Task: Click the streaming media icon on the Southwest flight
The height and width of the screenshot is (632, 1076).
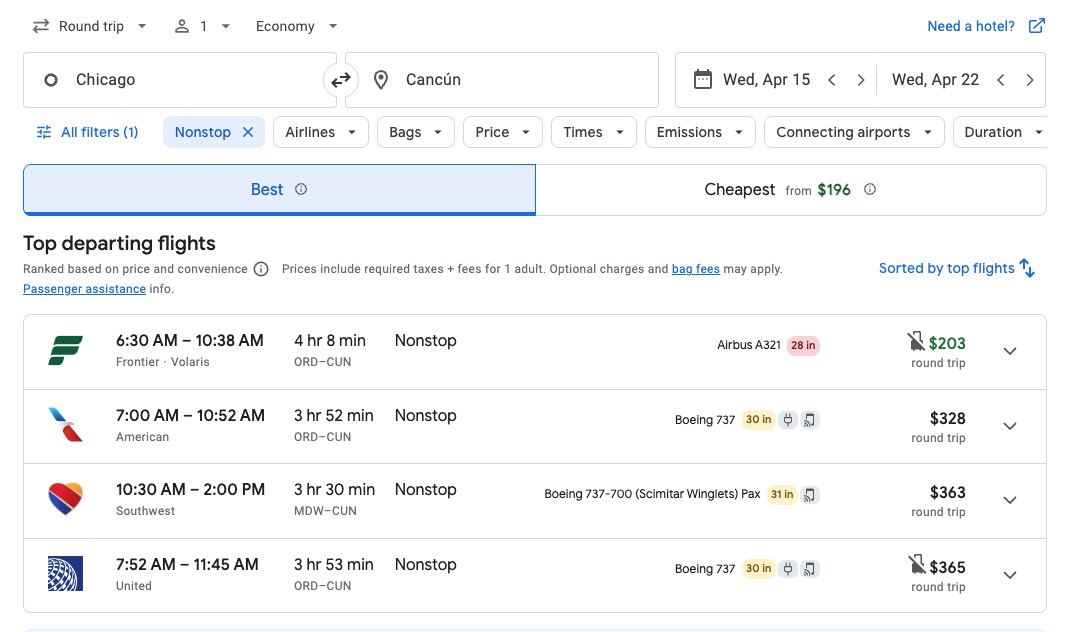Action: coord(810,494)
